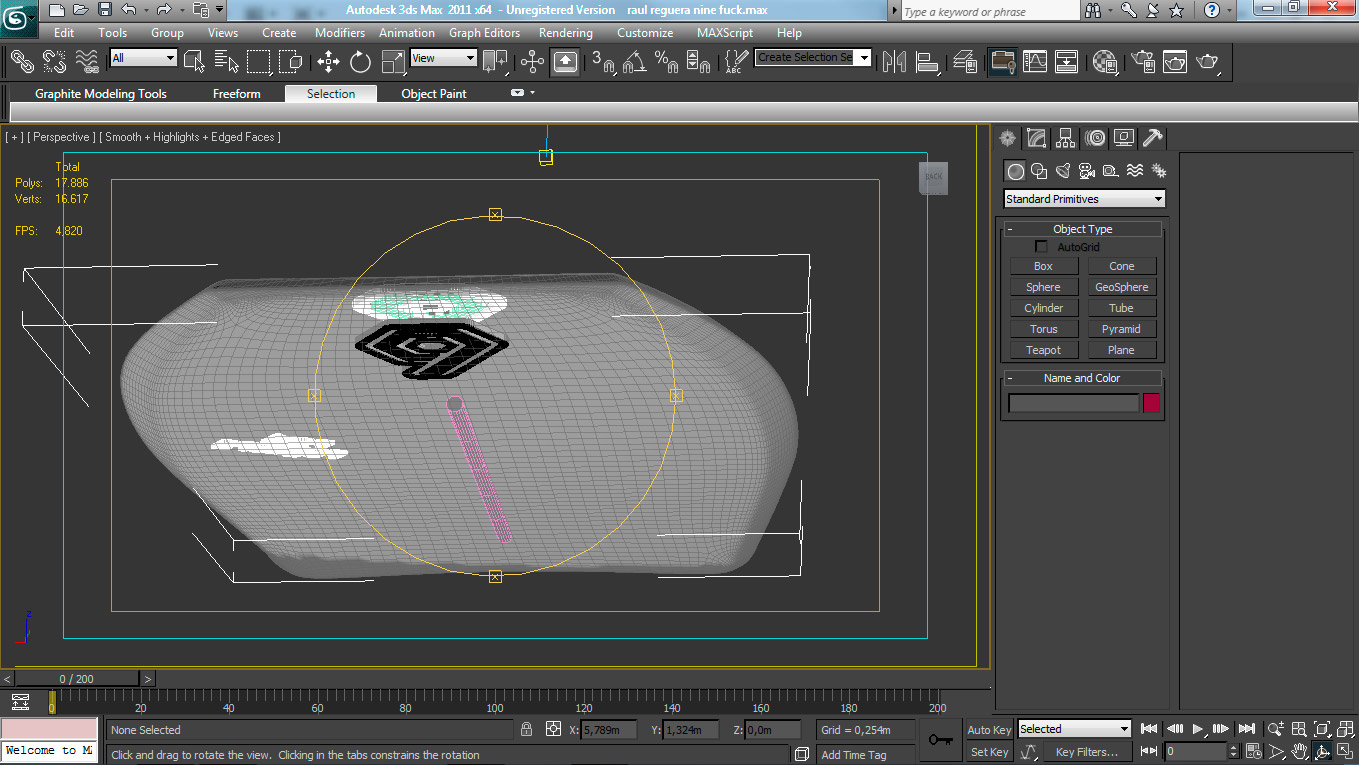Click the Mirror tool icon

pos(893,62)
